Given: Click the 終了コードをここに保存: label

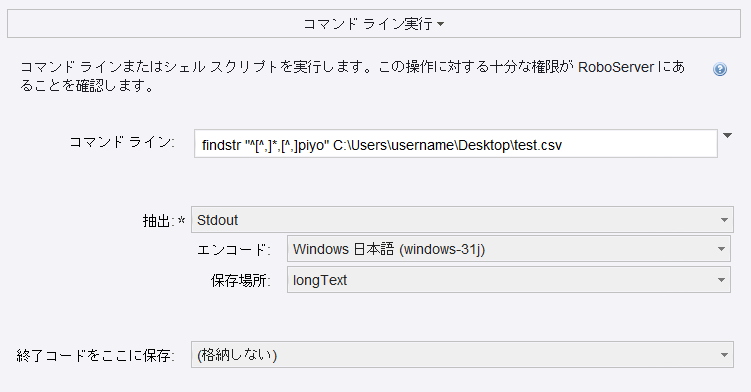Looking at the screenshot, I should click(95, 356).
